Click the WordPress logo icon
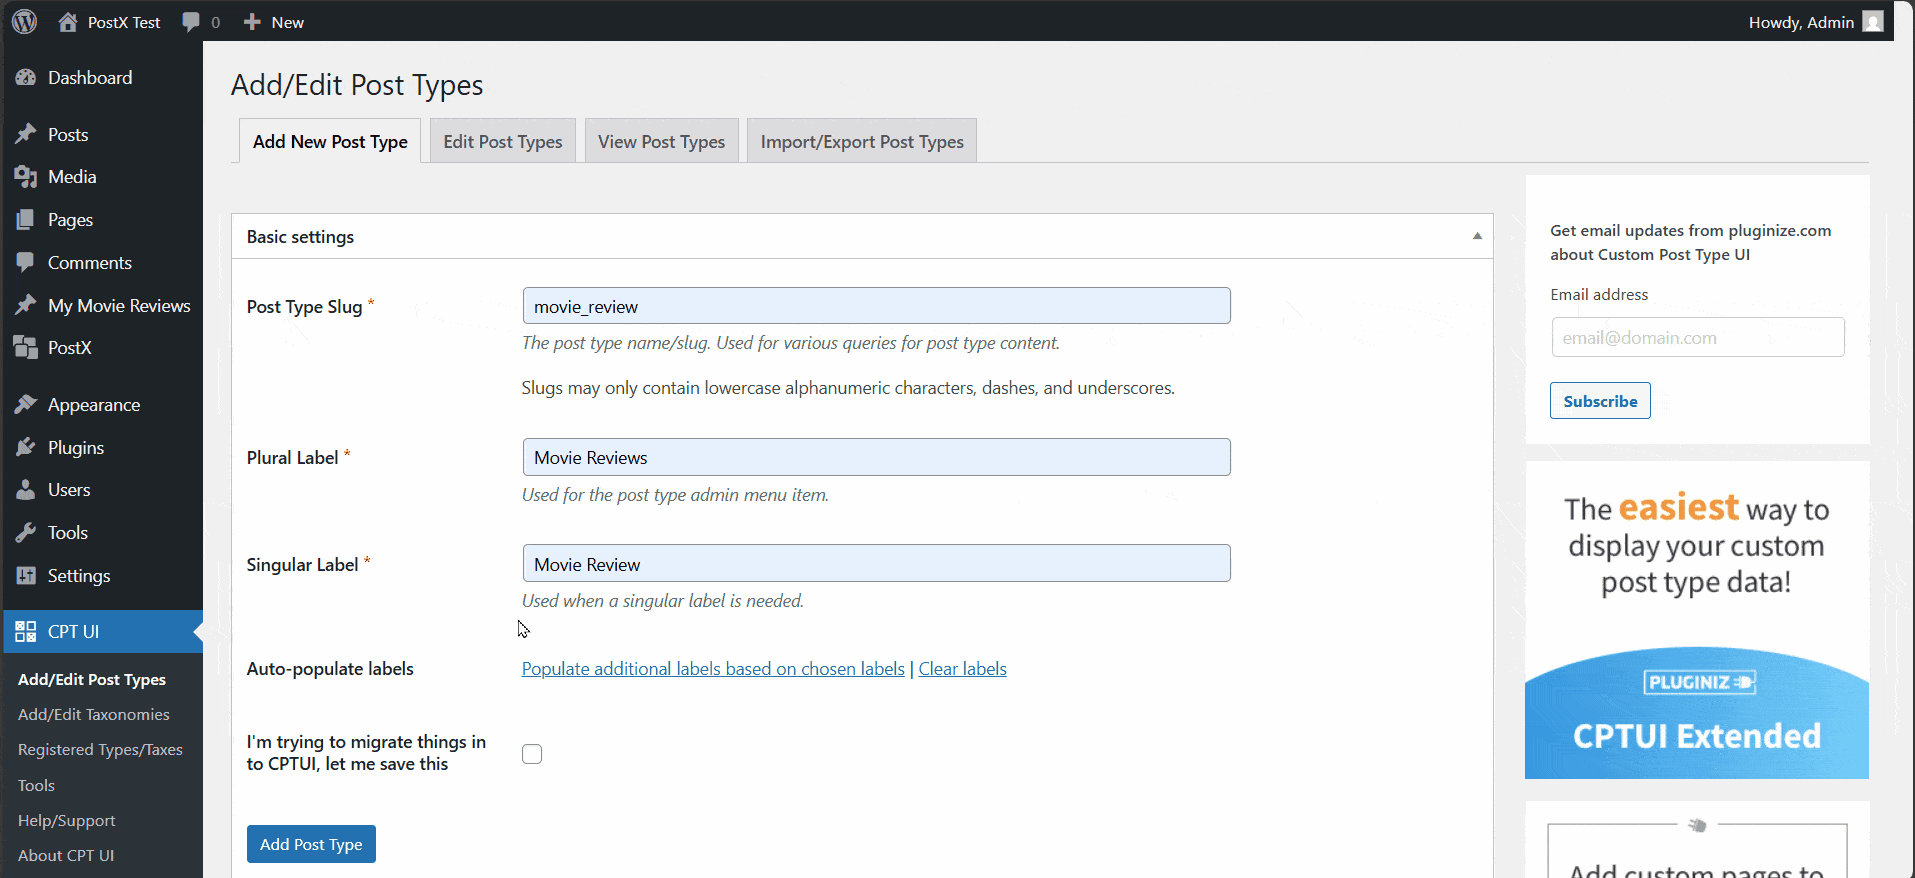The image size is (1915, 878). coord(25,21)
